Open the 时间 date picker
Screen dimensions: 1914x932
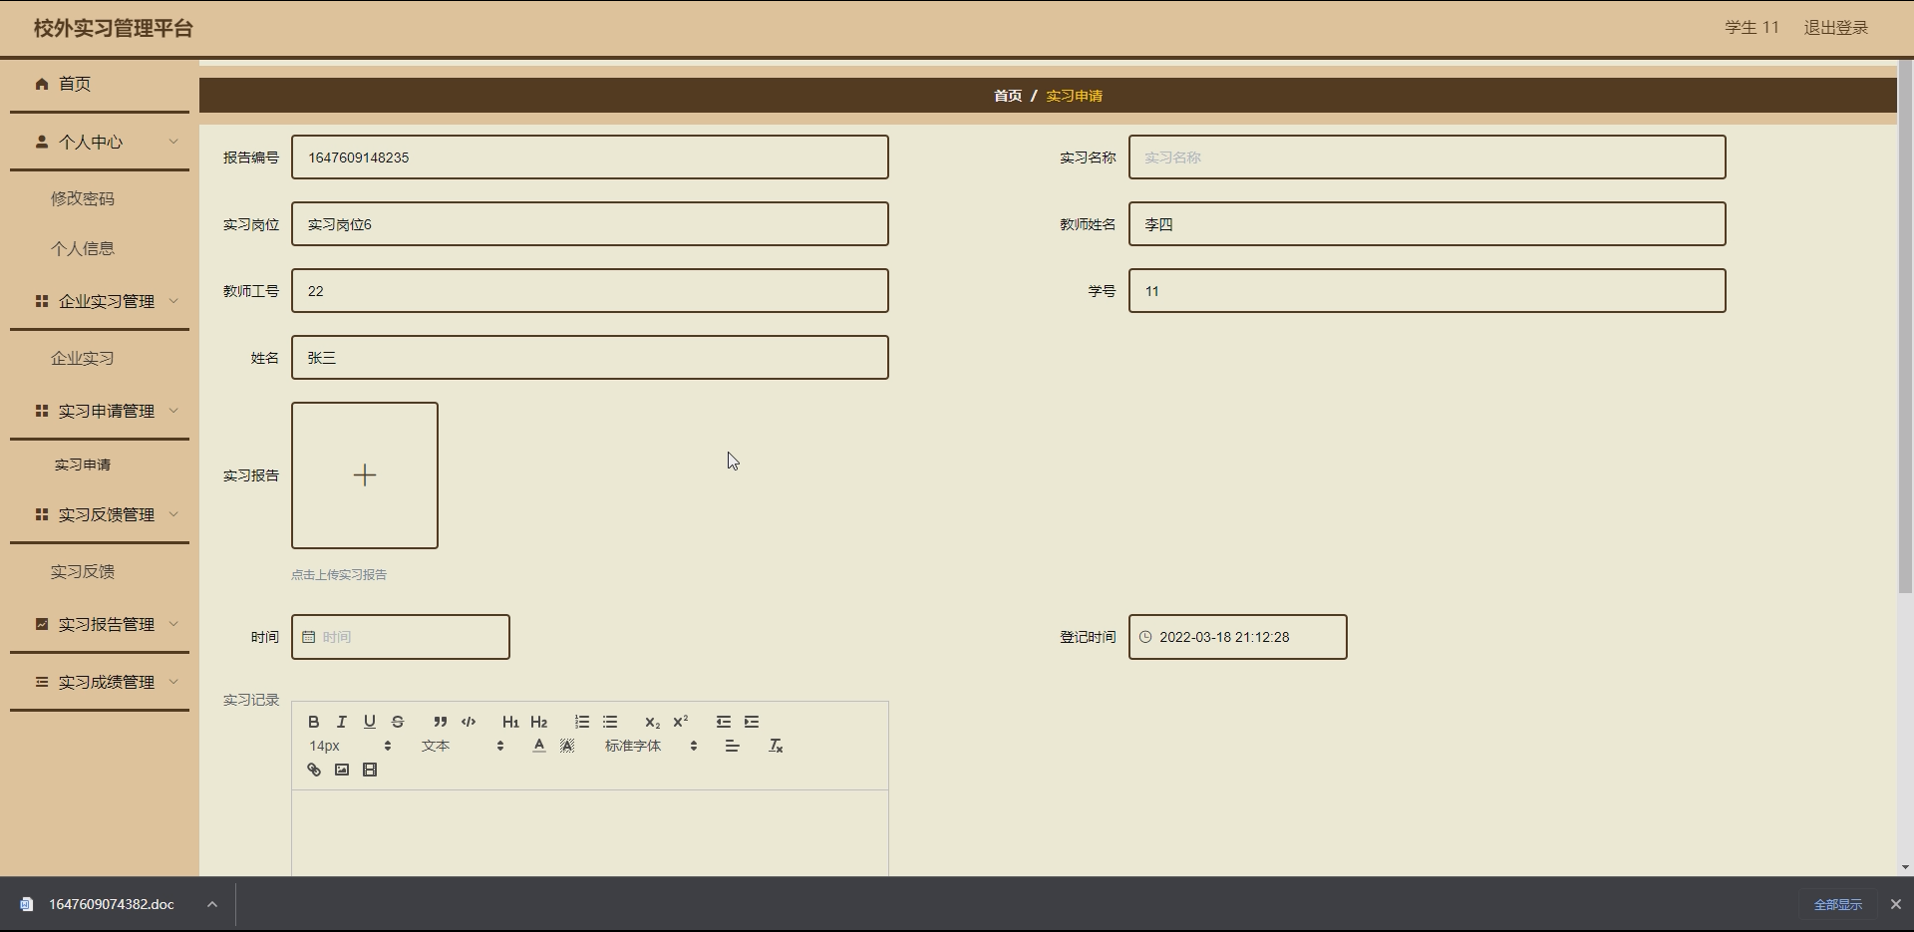(400, 637)
